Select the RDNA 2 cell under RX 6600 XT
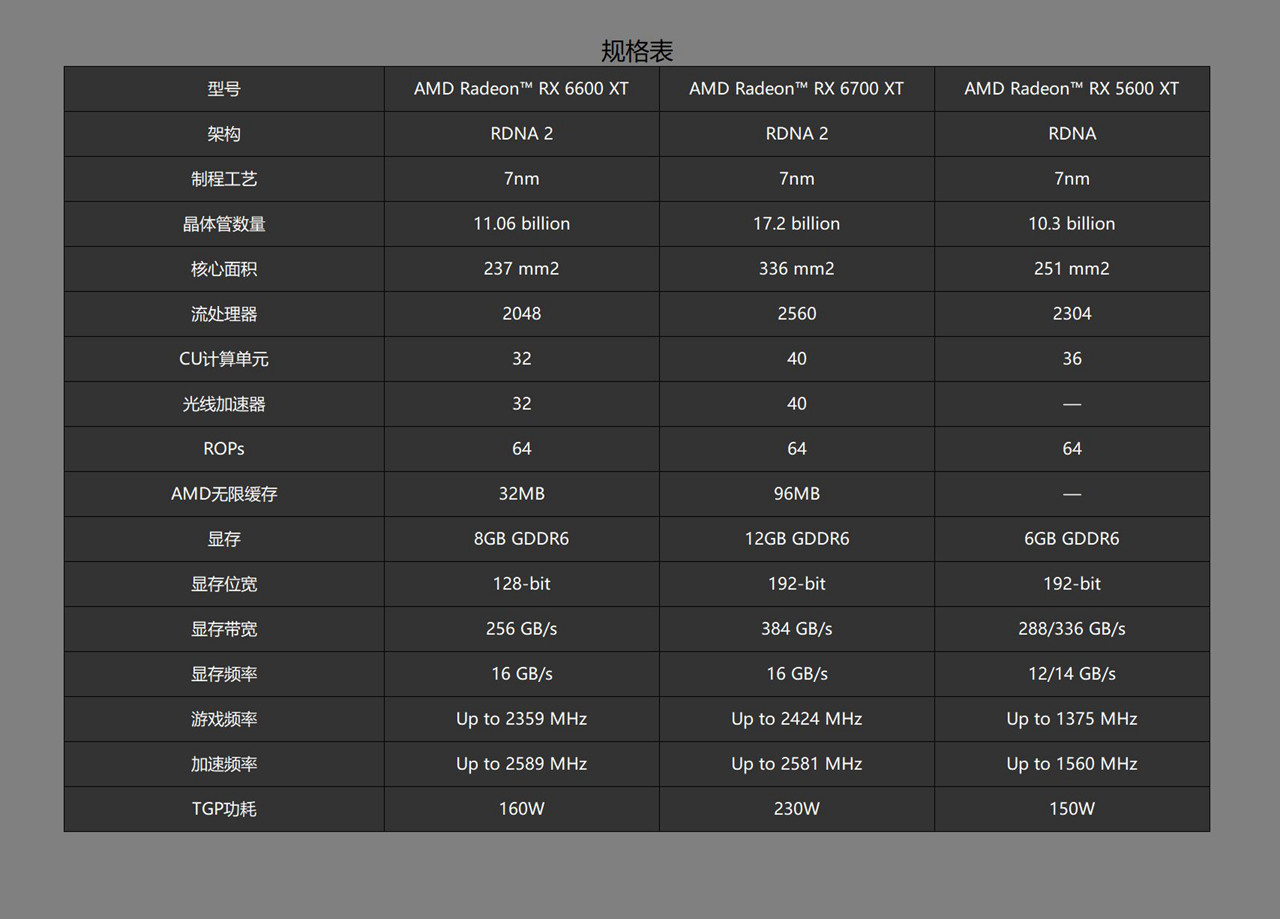The image size is (1280, 919). [521, 133]
